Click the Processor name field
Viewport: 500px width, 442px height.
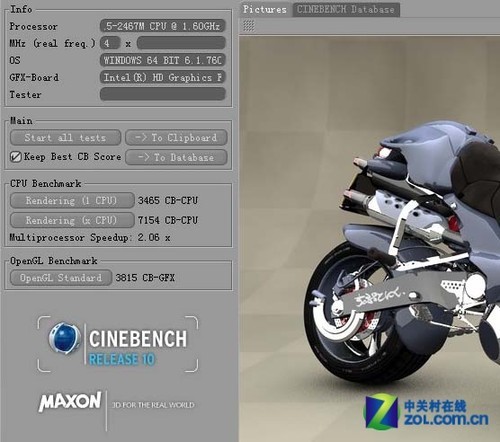pos(163,26)
